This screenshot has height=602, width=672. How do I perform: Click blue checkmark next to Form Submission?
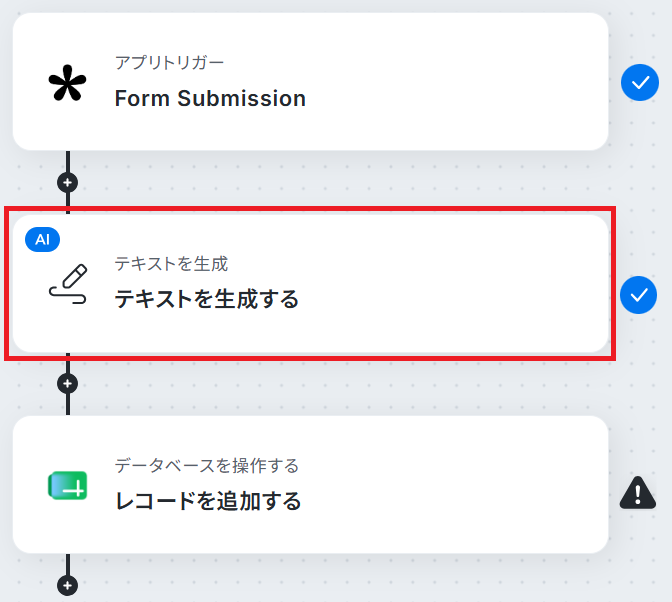point(640,83)
